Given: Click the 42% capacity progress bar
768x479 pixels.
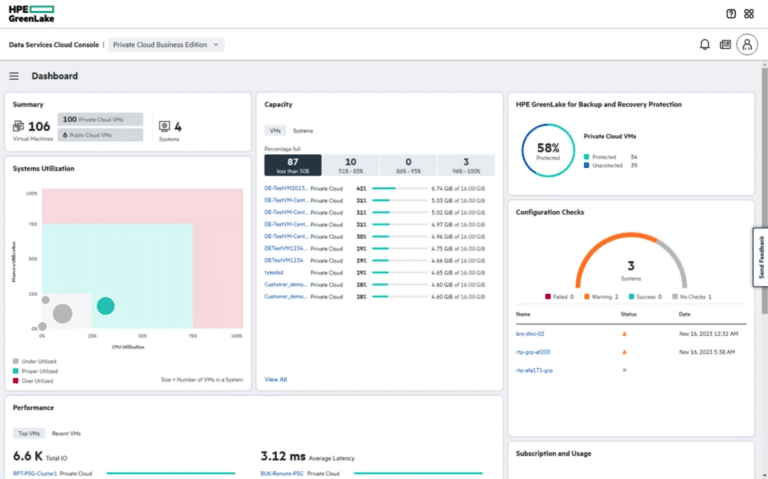Looking at the screenshot, I should [x=400, y=189].
